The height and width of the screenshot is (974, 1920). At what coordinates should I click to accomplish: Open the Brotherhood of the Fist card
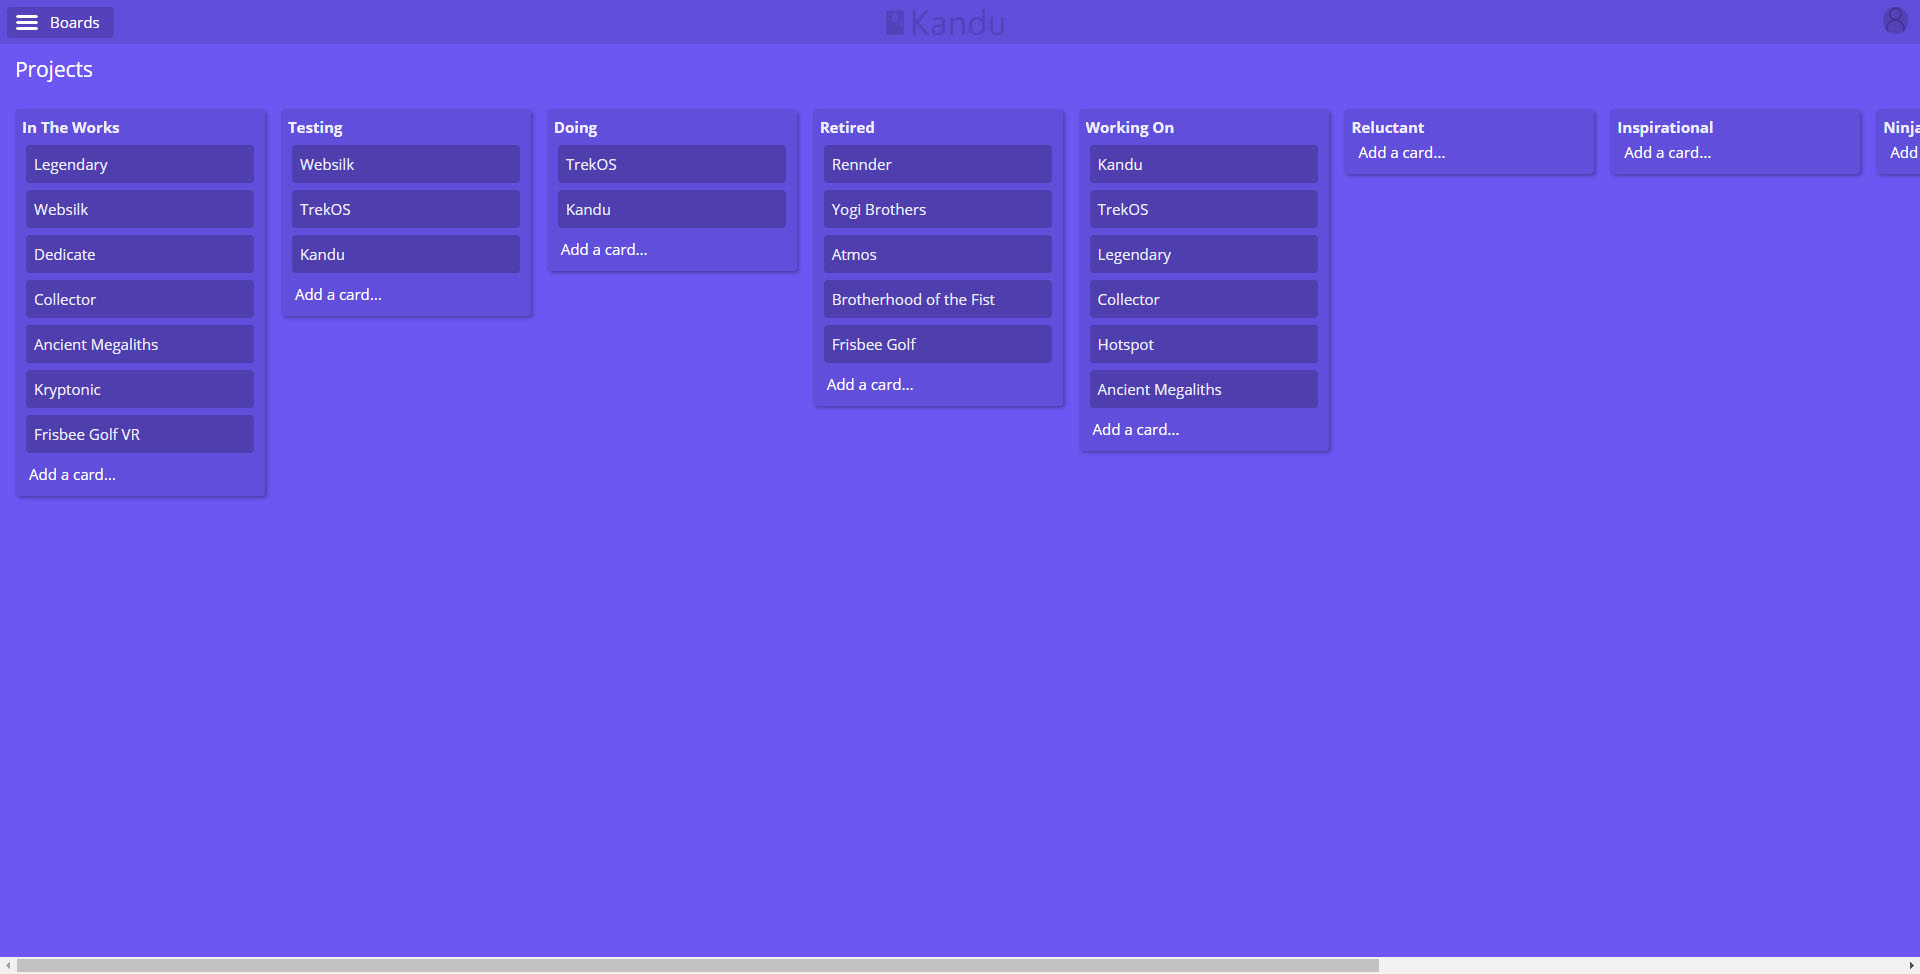(937, 299)
